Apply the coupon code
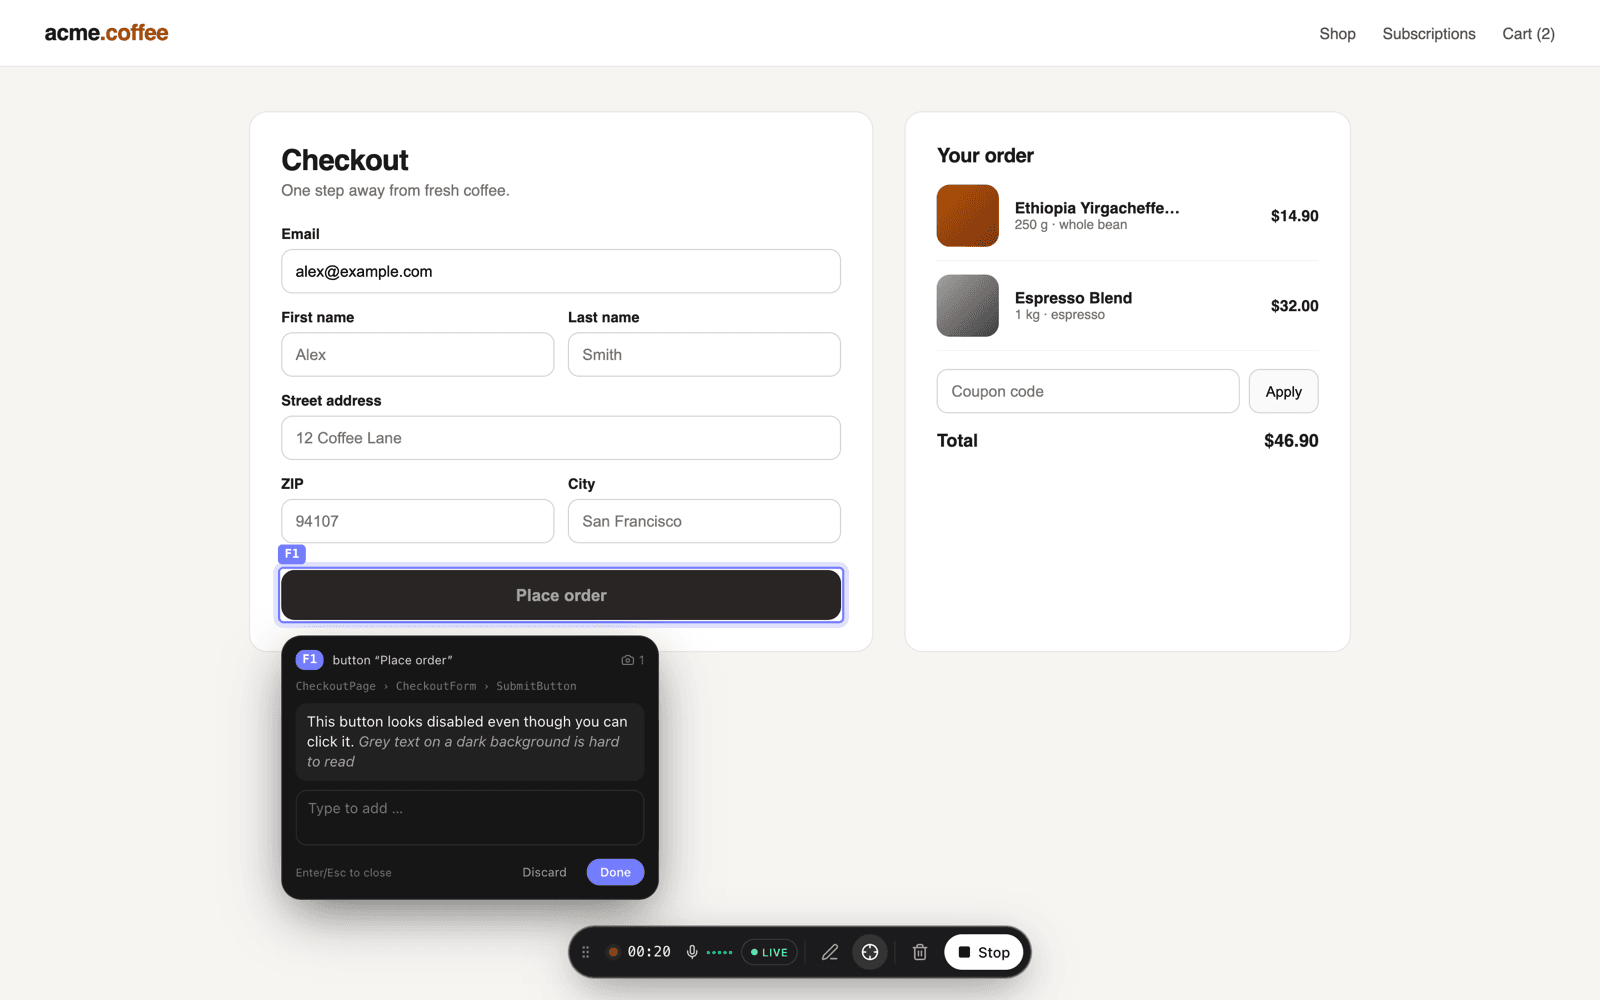The image size is (1600, 1000). [x=1283, y=391]
